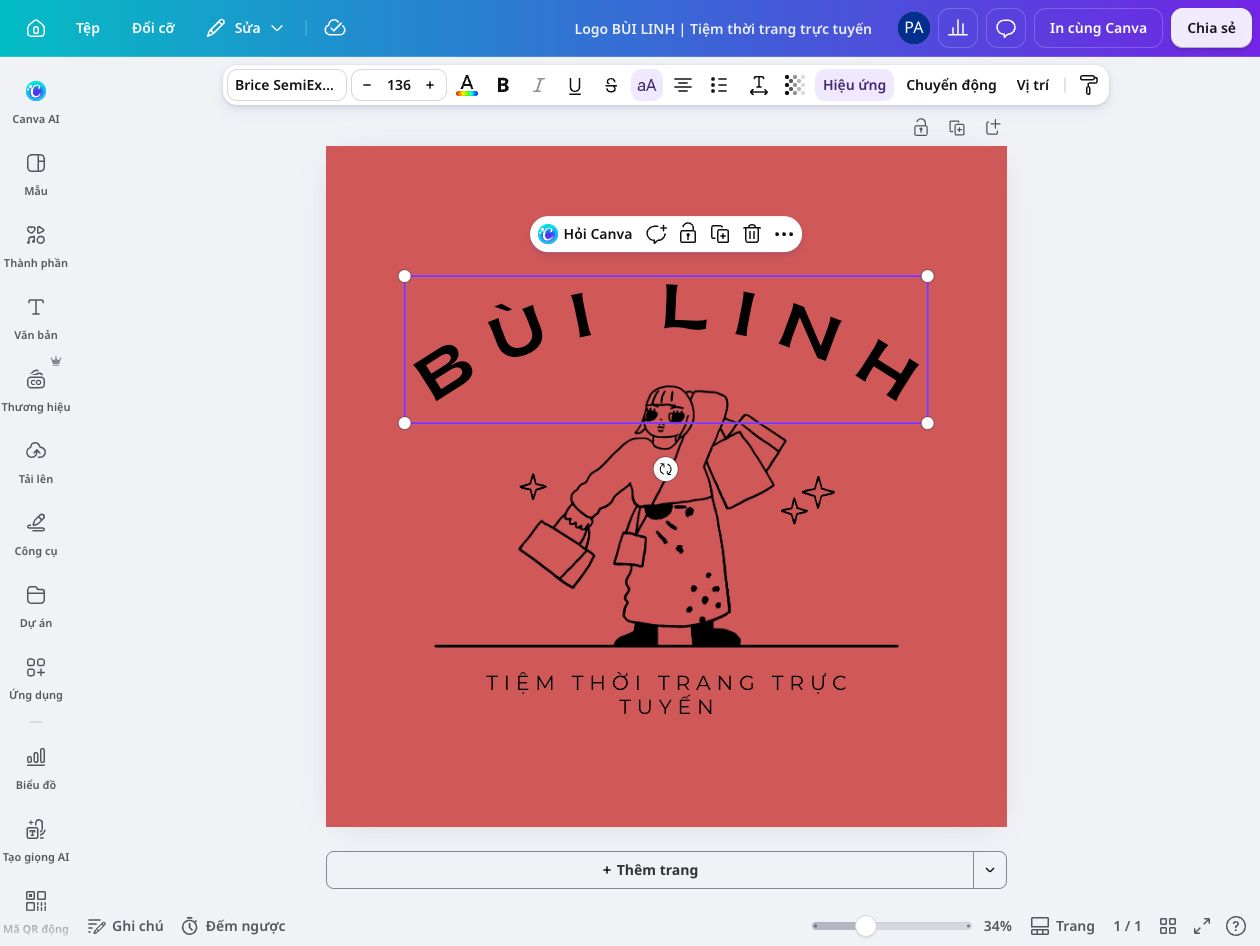
Task: Open PA account avatar
Action: tap(913, 28)
